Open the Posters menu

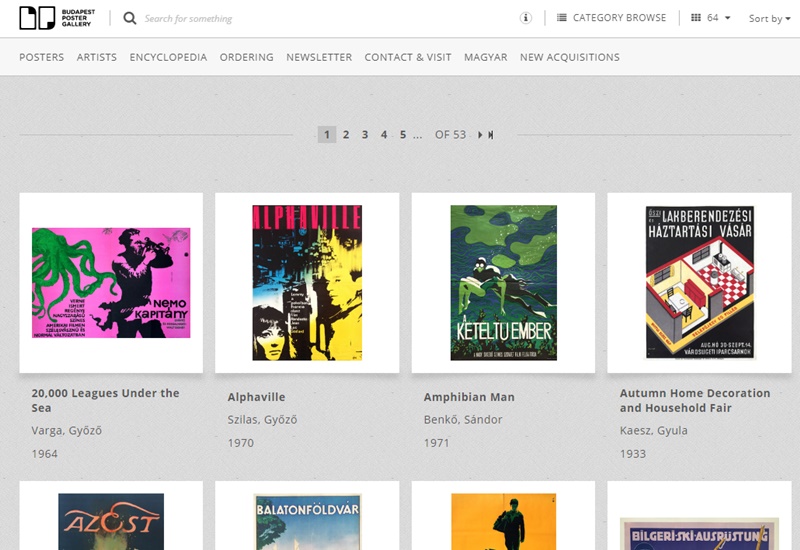pyautogui.click(x=42, y=57)
